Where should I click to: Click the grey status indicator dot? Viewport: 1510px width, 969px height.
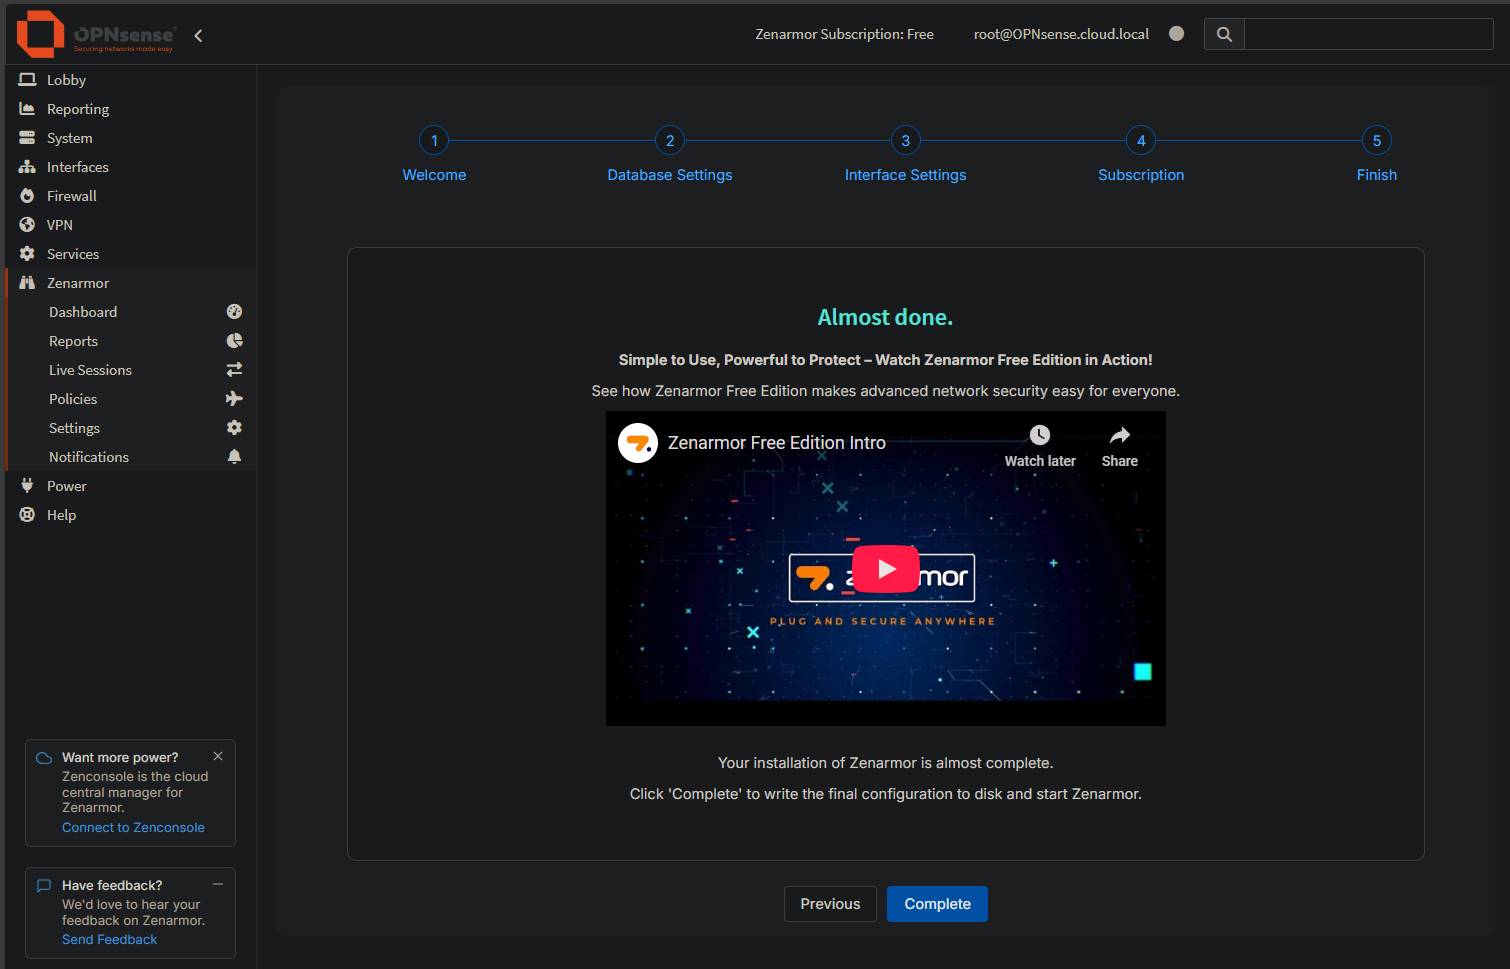click(x=1177, y=33)
